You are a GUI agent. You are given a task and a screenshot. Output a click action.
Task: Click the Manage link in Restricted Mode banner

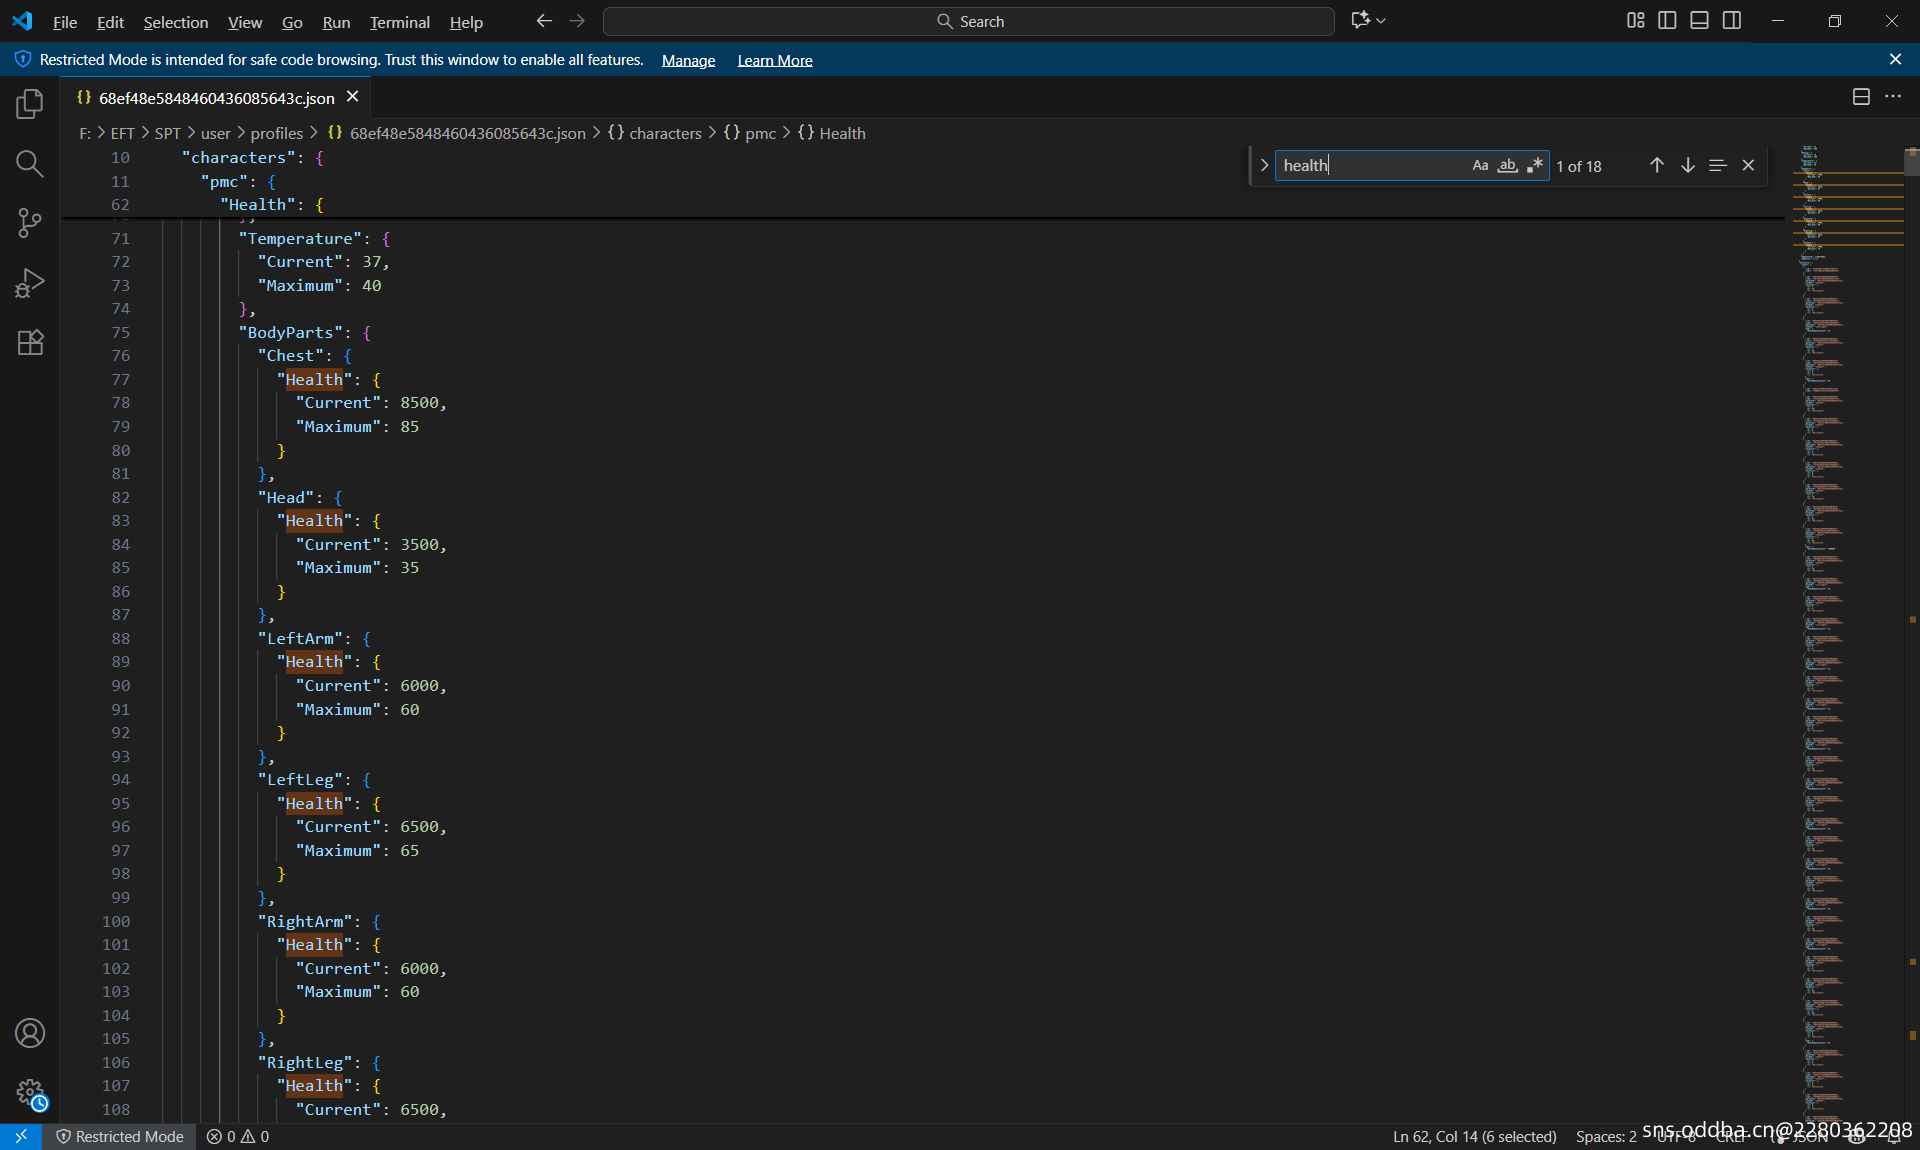(688, 61)
